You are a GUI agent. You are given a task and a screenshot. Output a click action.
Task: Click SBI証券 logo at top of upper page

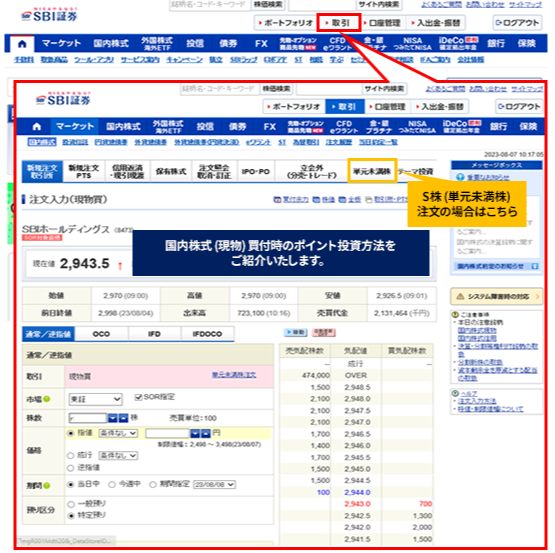[49, 15]
